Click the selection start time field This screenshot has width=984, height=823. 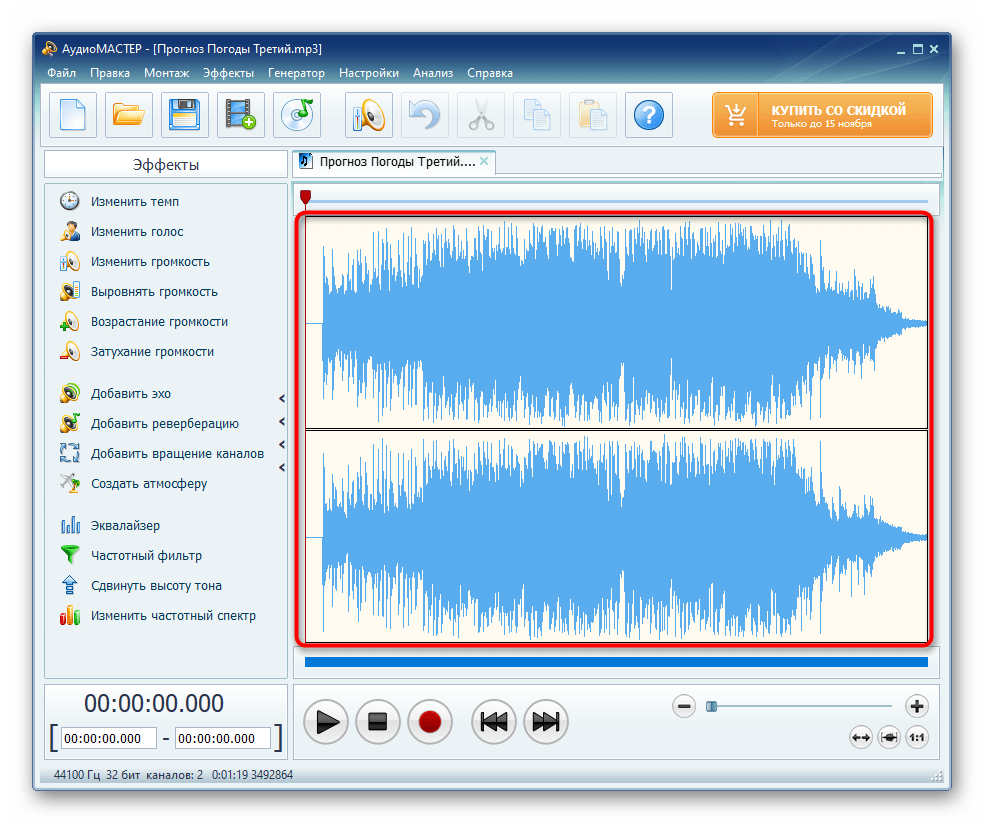click(108, 739)
